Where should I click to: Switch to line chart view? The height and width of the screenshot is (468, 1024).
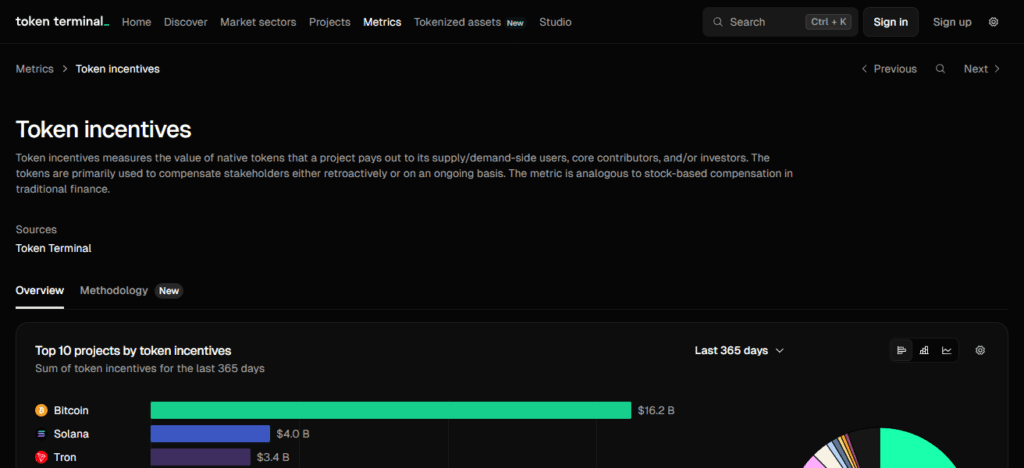click(947, 350)
